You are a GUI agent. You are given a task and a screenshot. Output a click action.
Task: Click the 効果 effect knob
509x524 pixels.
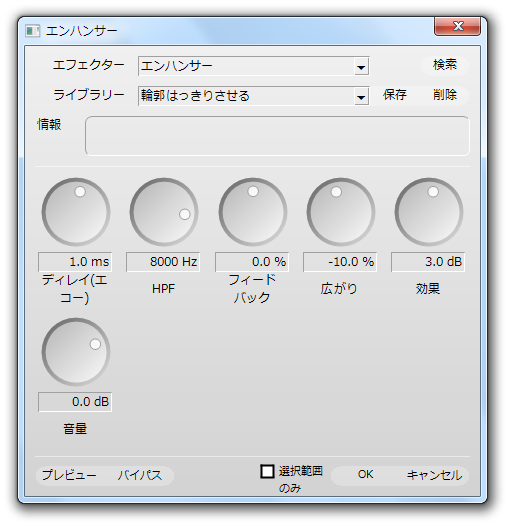(429, 212)
